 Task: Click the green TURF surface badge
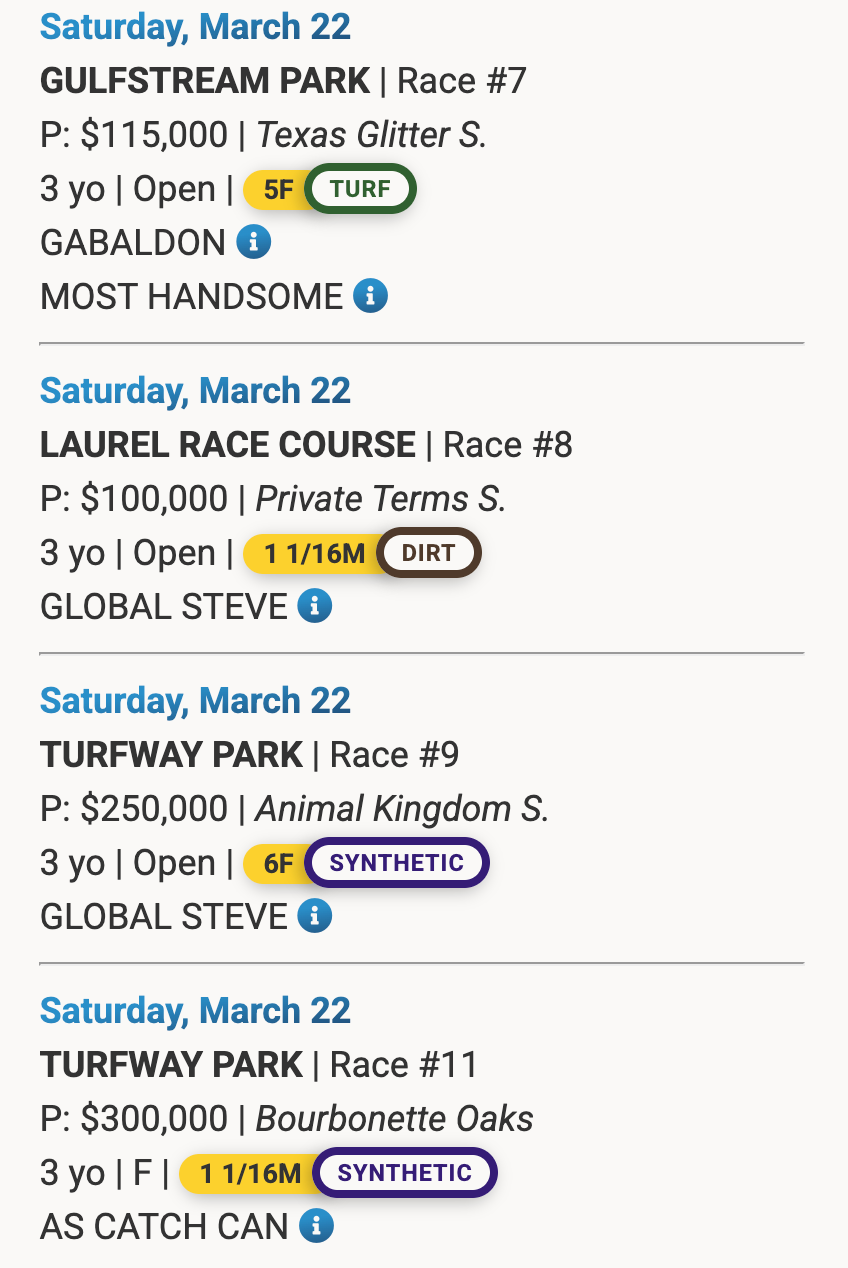360,189
